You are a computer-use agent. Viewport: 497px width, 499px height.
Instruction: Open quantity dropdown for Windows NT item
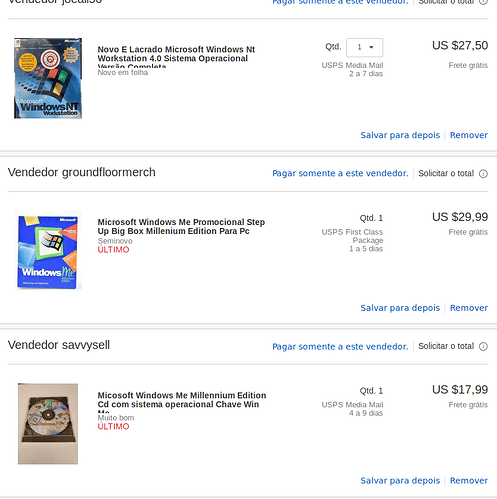point(364,47)
